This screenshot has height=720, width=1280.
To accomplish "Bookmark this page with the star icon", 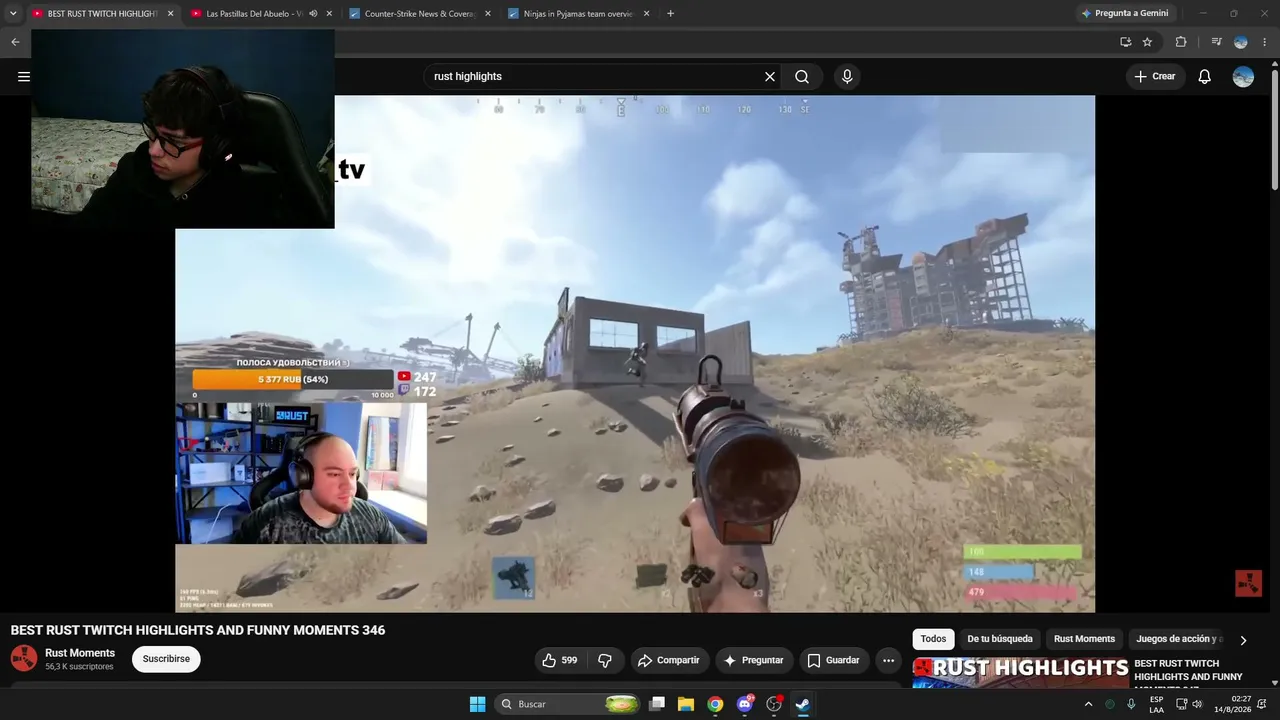I will (1147, 42).
